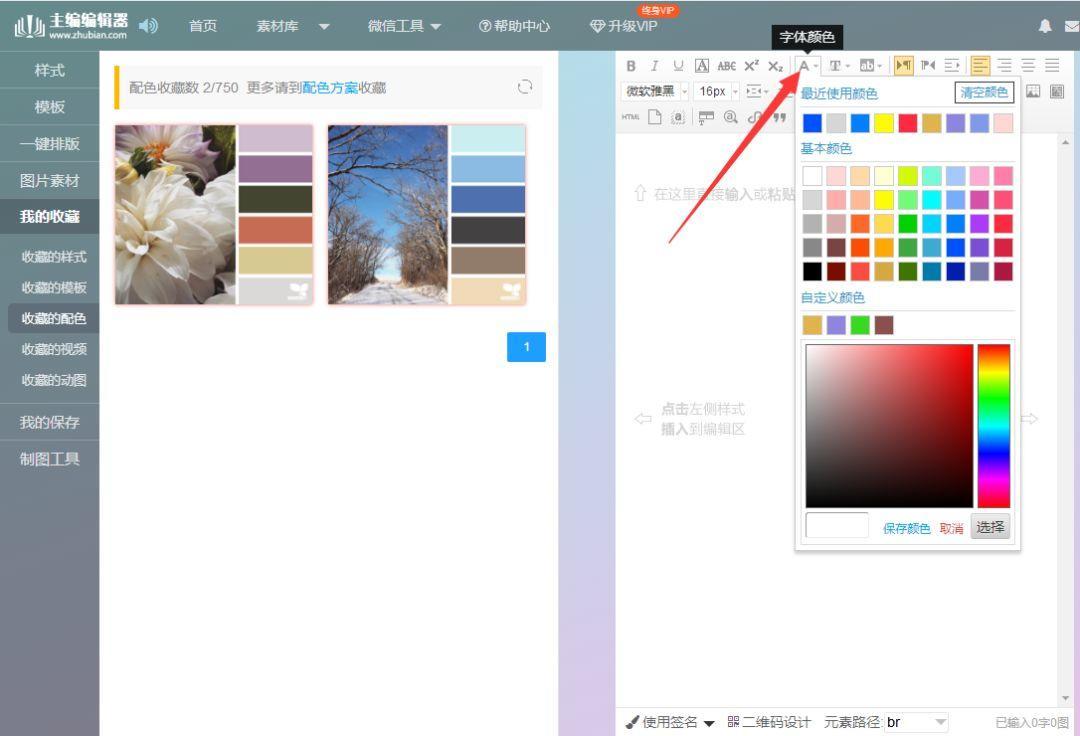Apply strikethrough ABC formatting
Viewport: 1080px width, 736px height.
pos(727,66)
